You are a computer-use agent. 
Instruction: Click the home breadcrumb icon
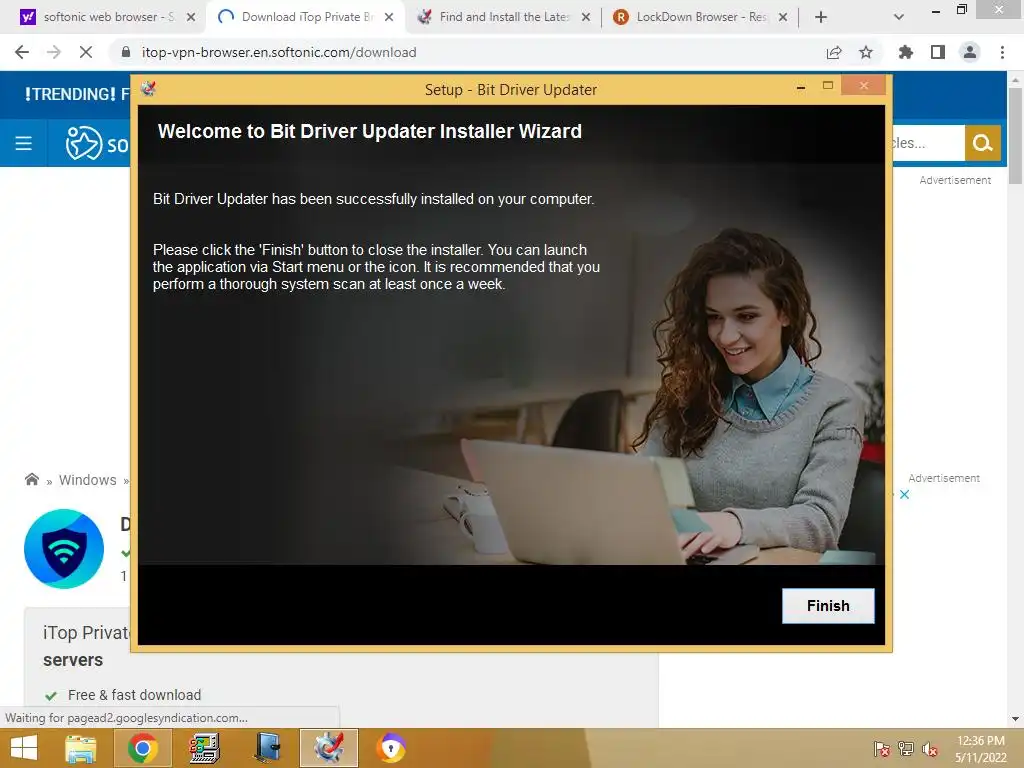click(x=32, y=479)
